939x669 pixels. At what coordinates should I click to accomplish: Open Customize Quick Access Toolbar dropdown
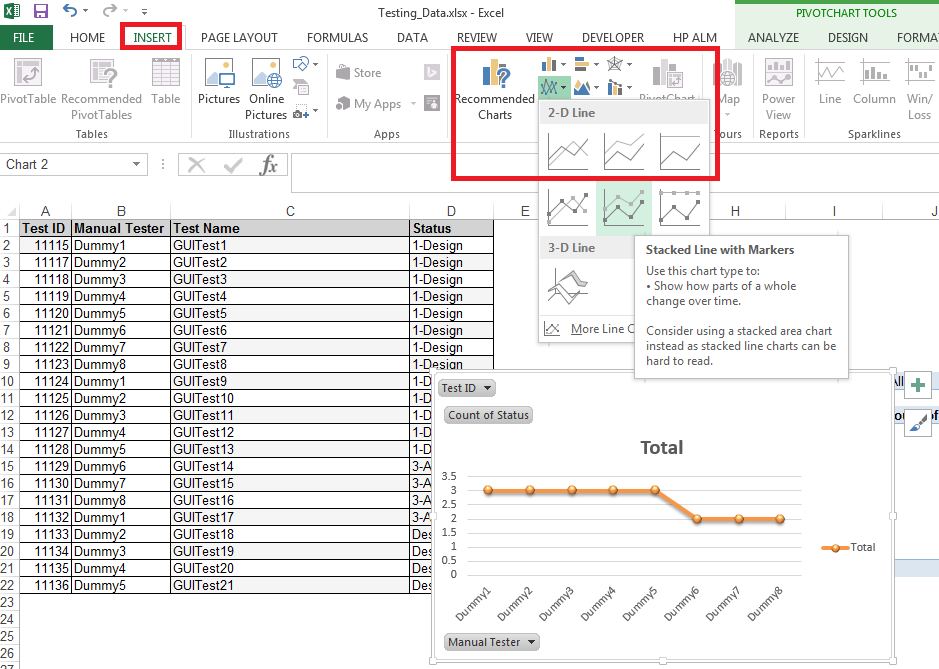144,11
